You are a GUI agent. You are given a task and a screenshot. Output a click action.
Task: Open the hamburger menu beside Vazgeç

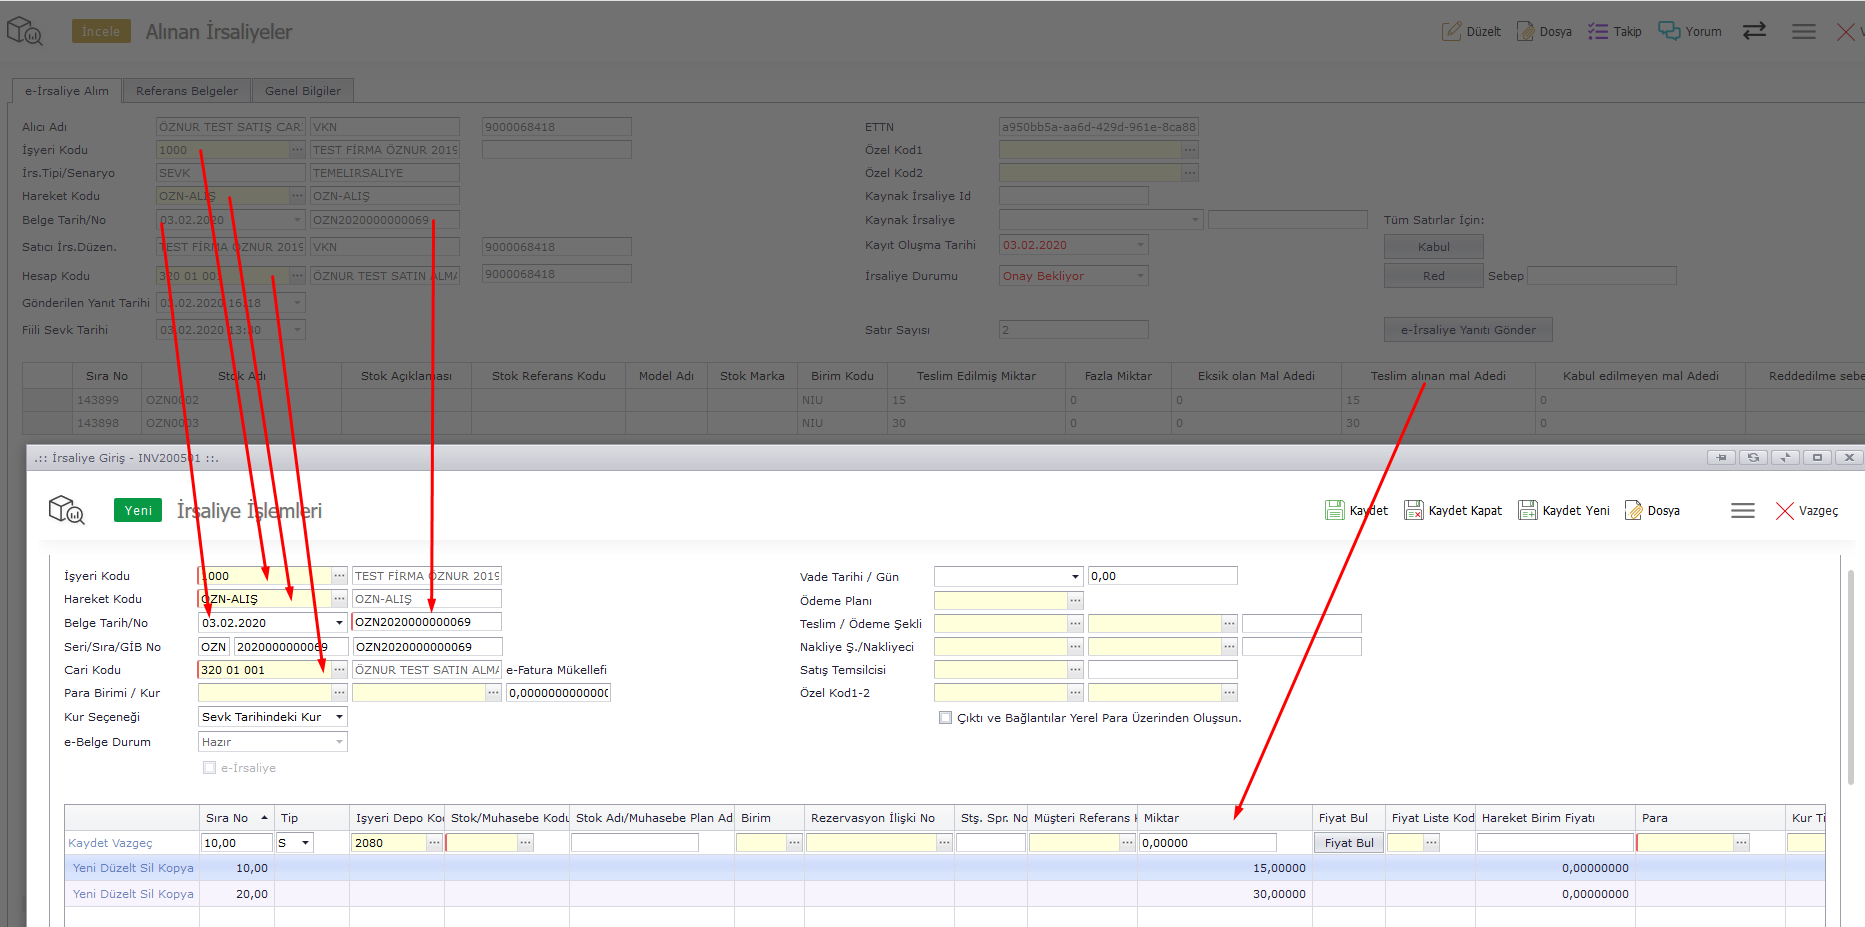(x=1743, y=511)
